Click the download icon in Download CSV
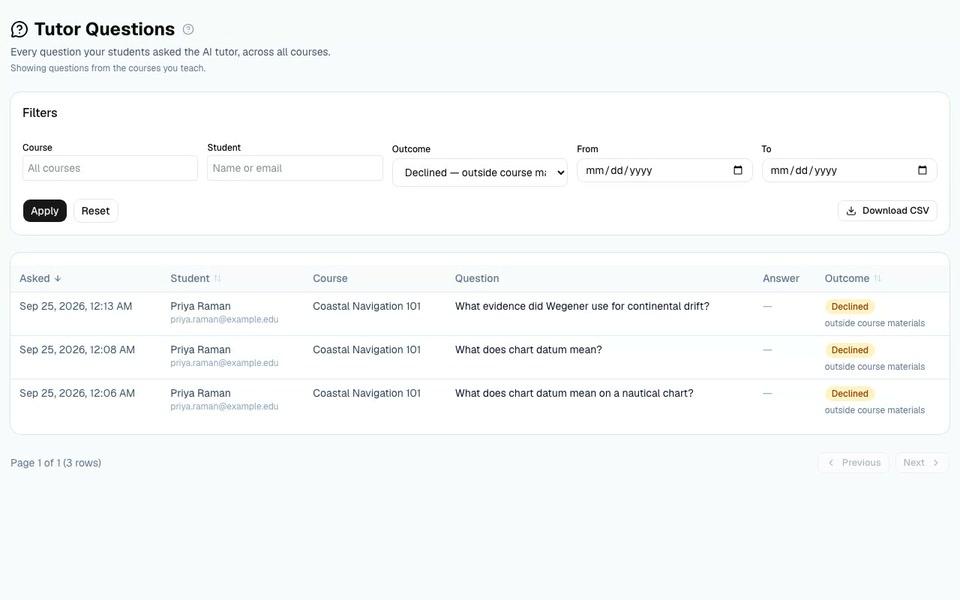 point(851,211)
